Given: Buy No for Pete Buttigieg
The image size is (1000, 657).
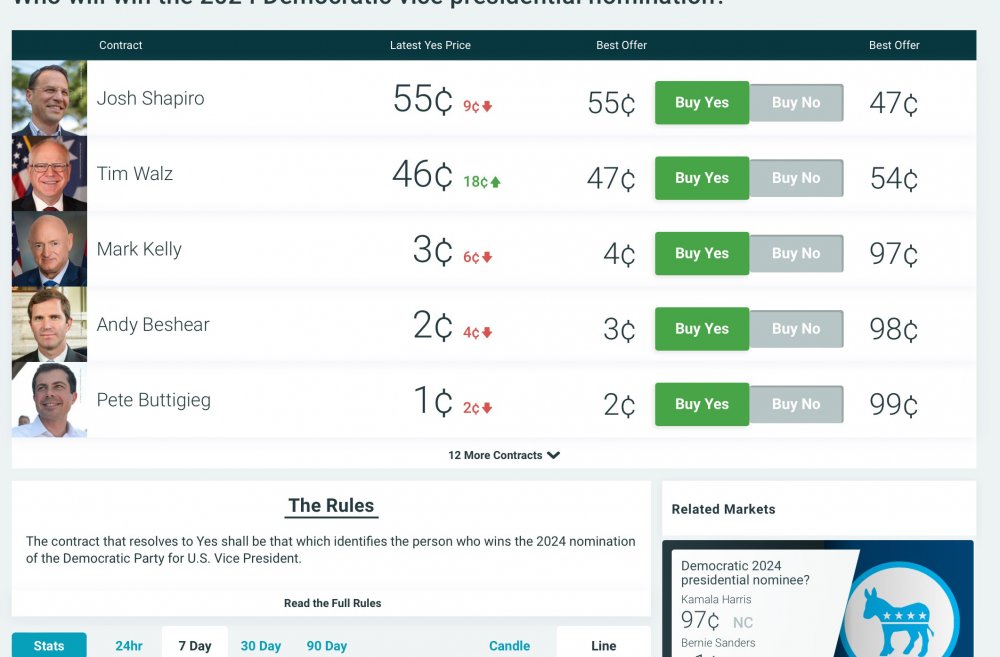Looking at the screenshot, I should [795, 405].
